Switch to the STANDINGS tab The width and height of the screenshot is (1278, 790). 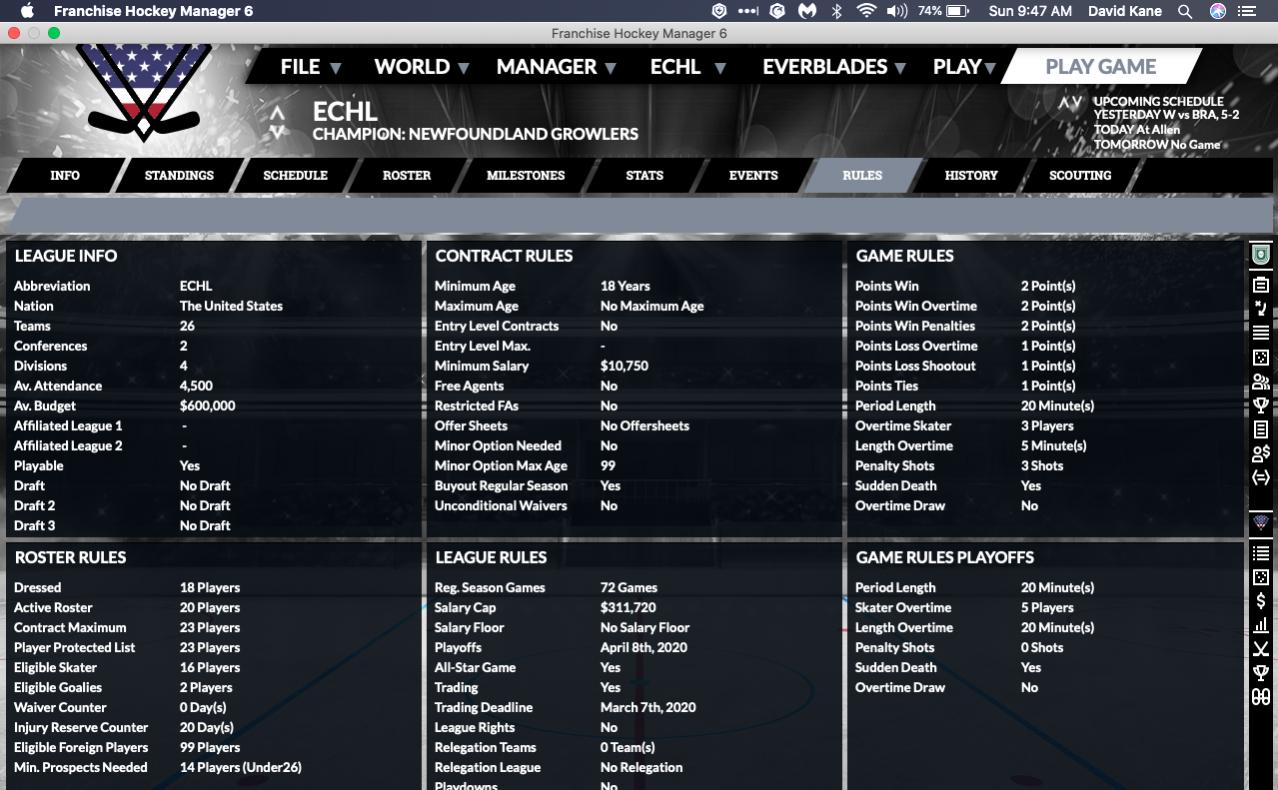(x=179, y=175)
